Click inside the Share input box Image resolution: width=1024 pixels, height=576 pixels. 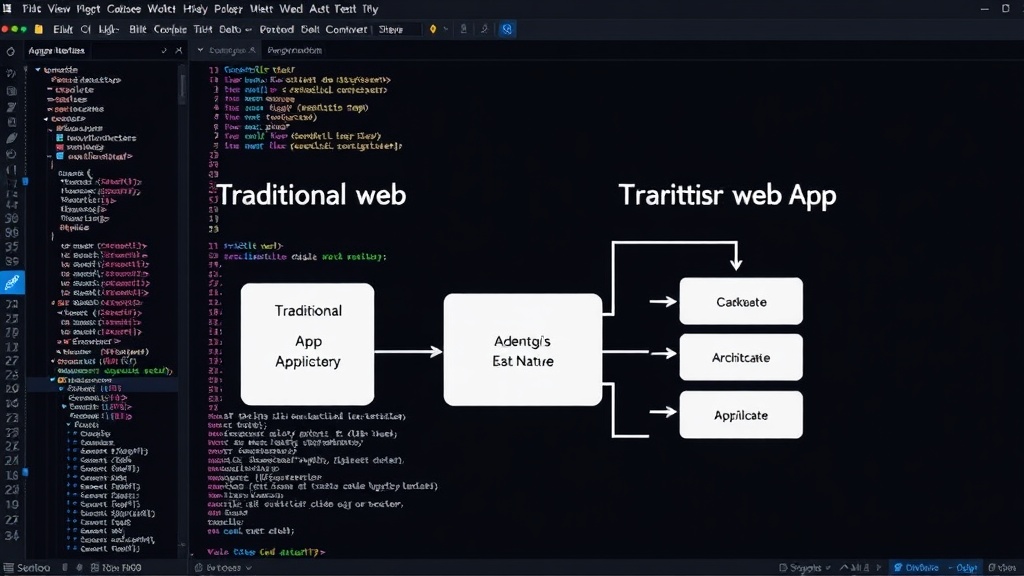[x=398, y=29]
